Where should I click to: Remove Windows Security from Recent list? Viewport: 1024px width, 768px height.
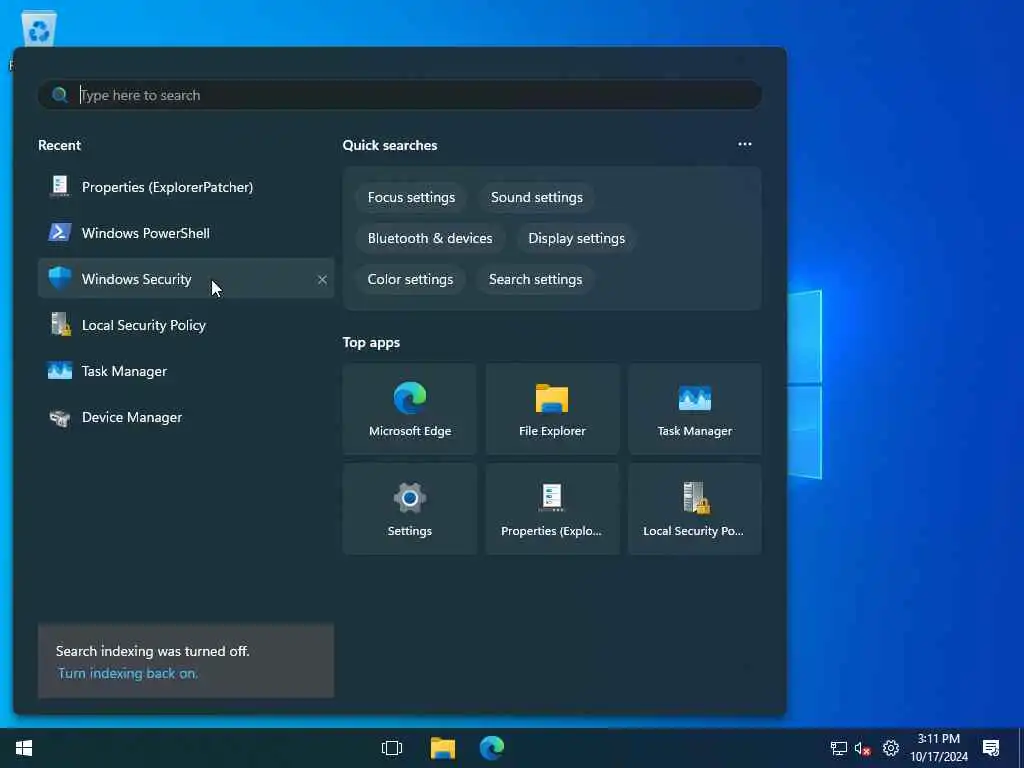pos(322,280)
